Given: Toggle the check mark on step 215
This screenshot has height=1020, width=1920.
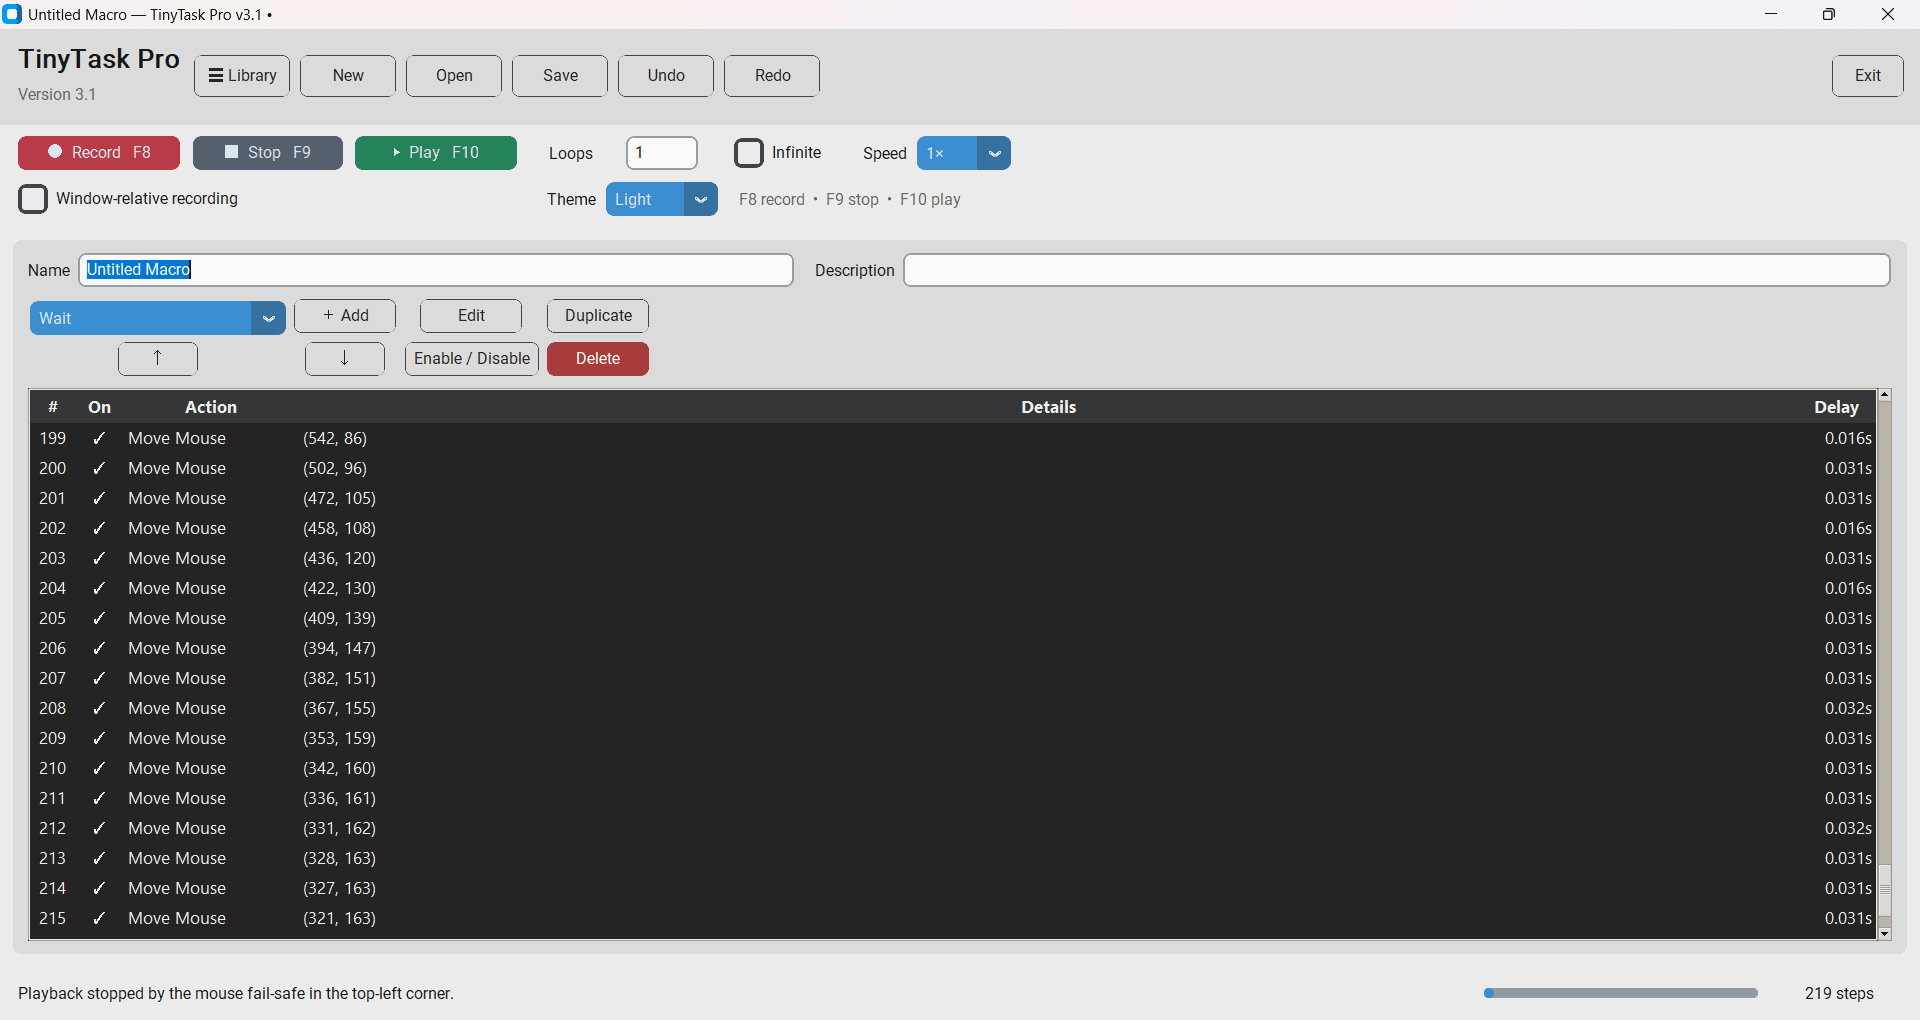Looking at the screenshot, I should tap(99, 918).
